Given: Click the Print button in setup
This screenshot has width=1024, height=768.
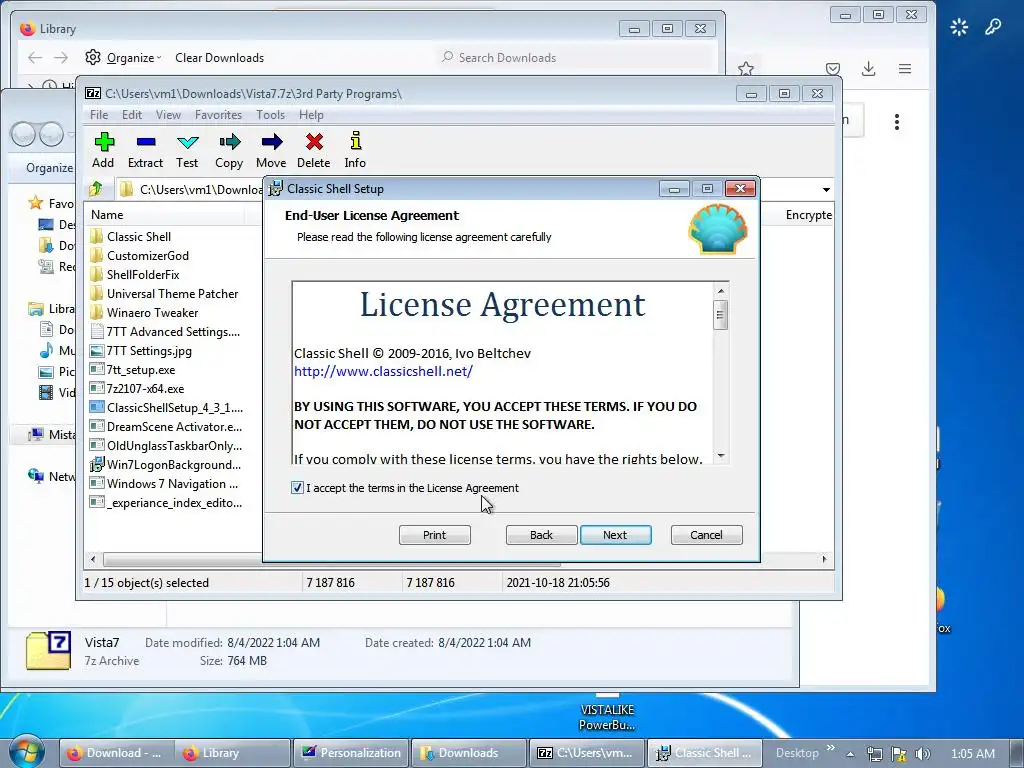Looking at the screenshot, I should [434, 535].
